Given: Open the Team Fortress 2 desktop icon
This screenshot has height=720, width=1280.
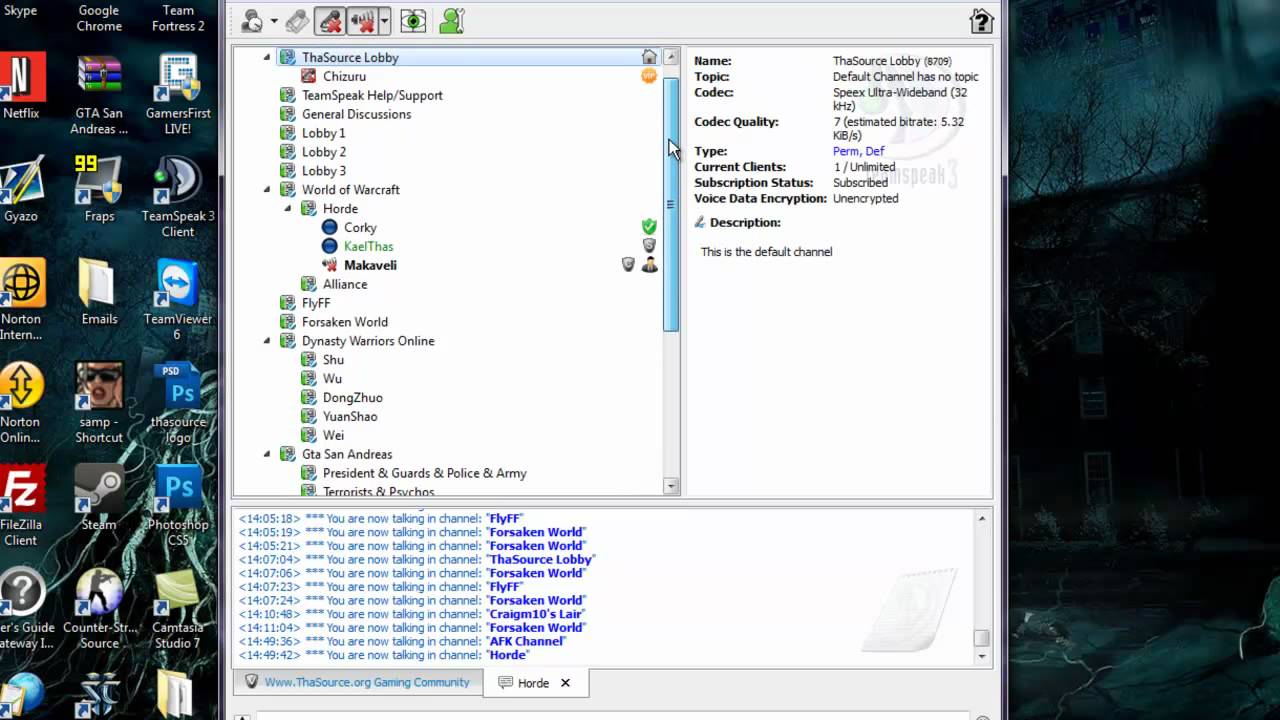Looking at the screenshot, I should 178,18.
